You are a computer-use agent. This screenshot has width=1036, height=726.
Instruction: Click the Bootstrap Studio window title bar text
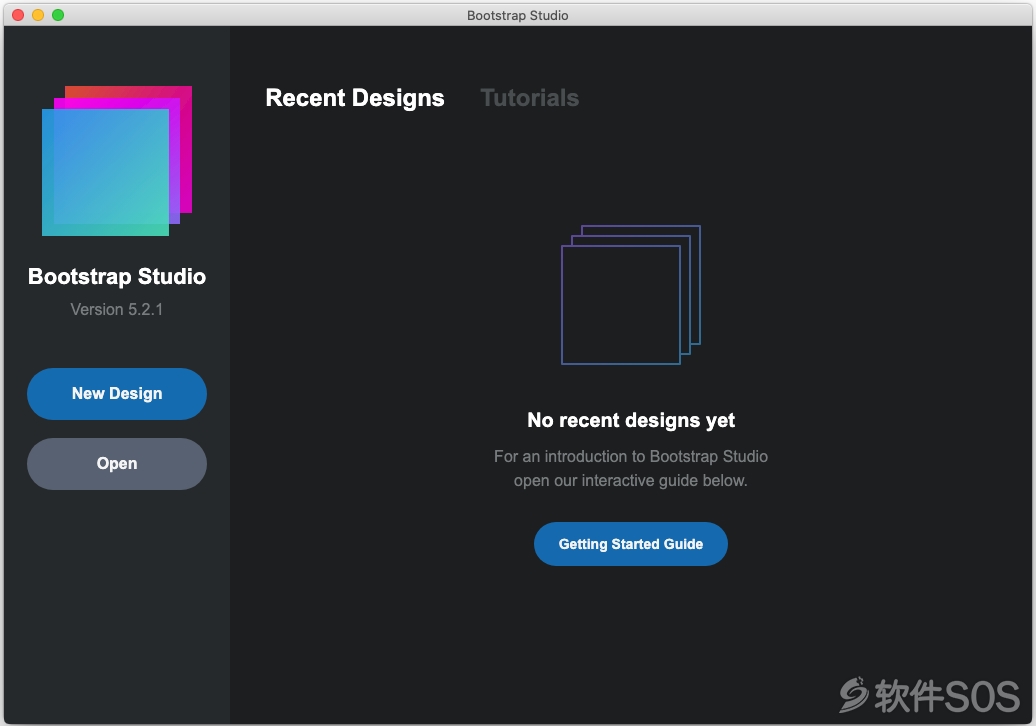point(517,15)
